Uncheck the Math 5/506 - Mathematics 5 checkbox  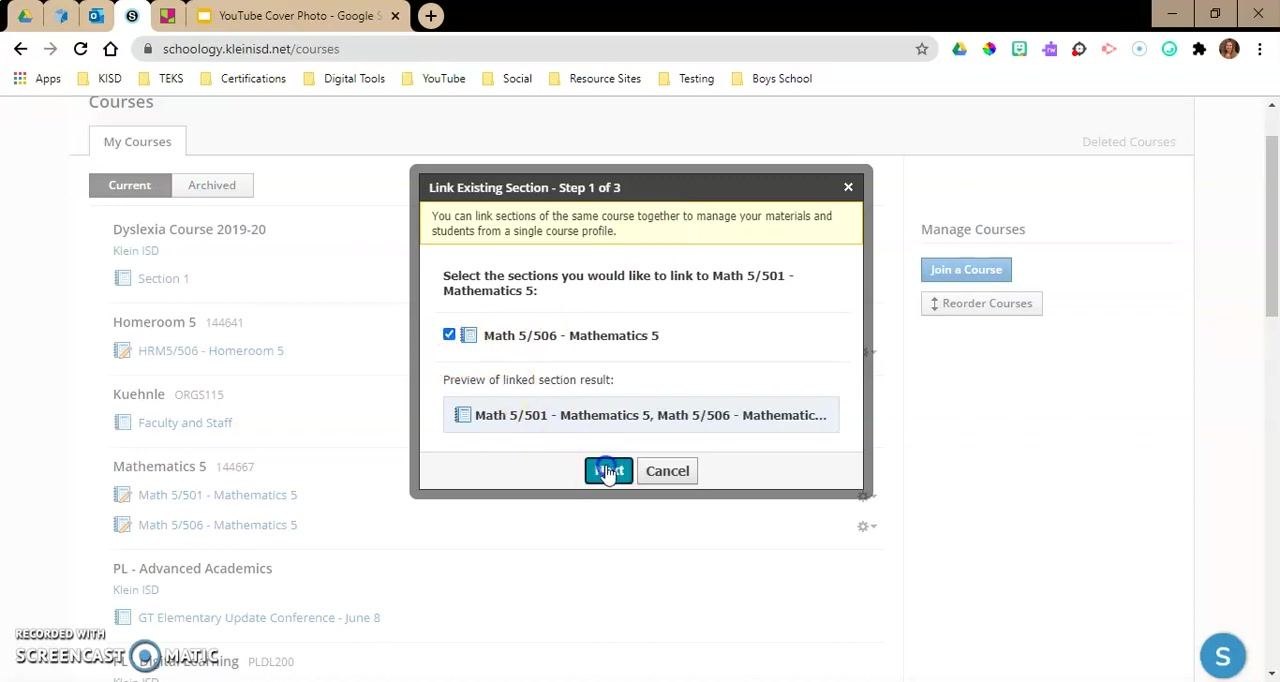(x=449, y=335)
